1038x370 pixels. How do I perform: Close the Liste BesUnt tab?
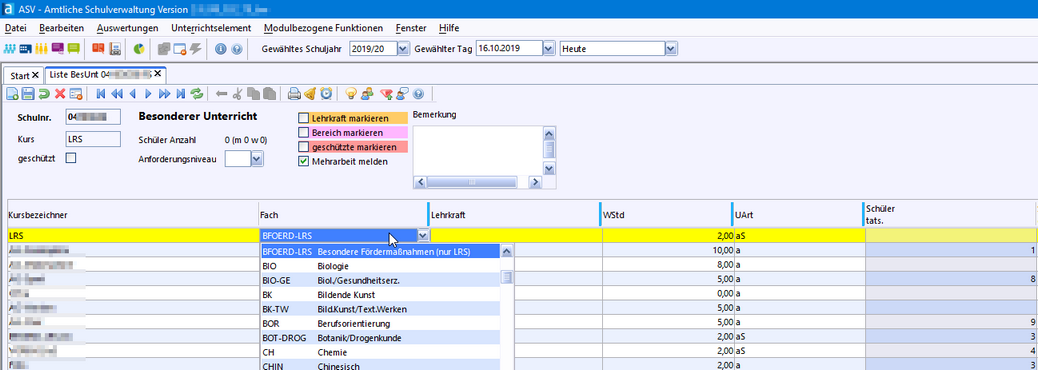pyautogui.click(x=158, y=74)
